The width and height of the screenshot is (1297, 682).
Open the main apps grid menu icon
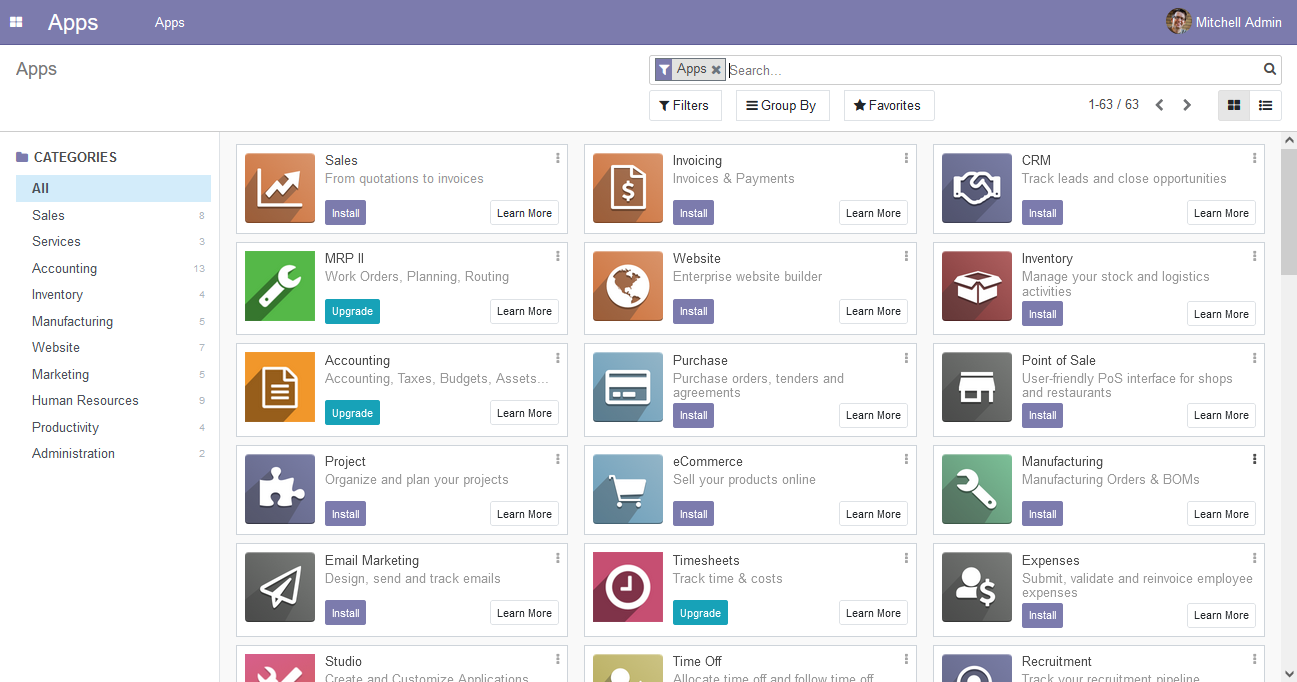coord(16,22)
